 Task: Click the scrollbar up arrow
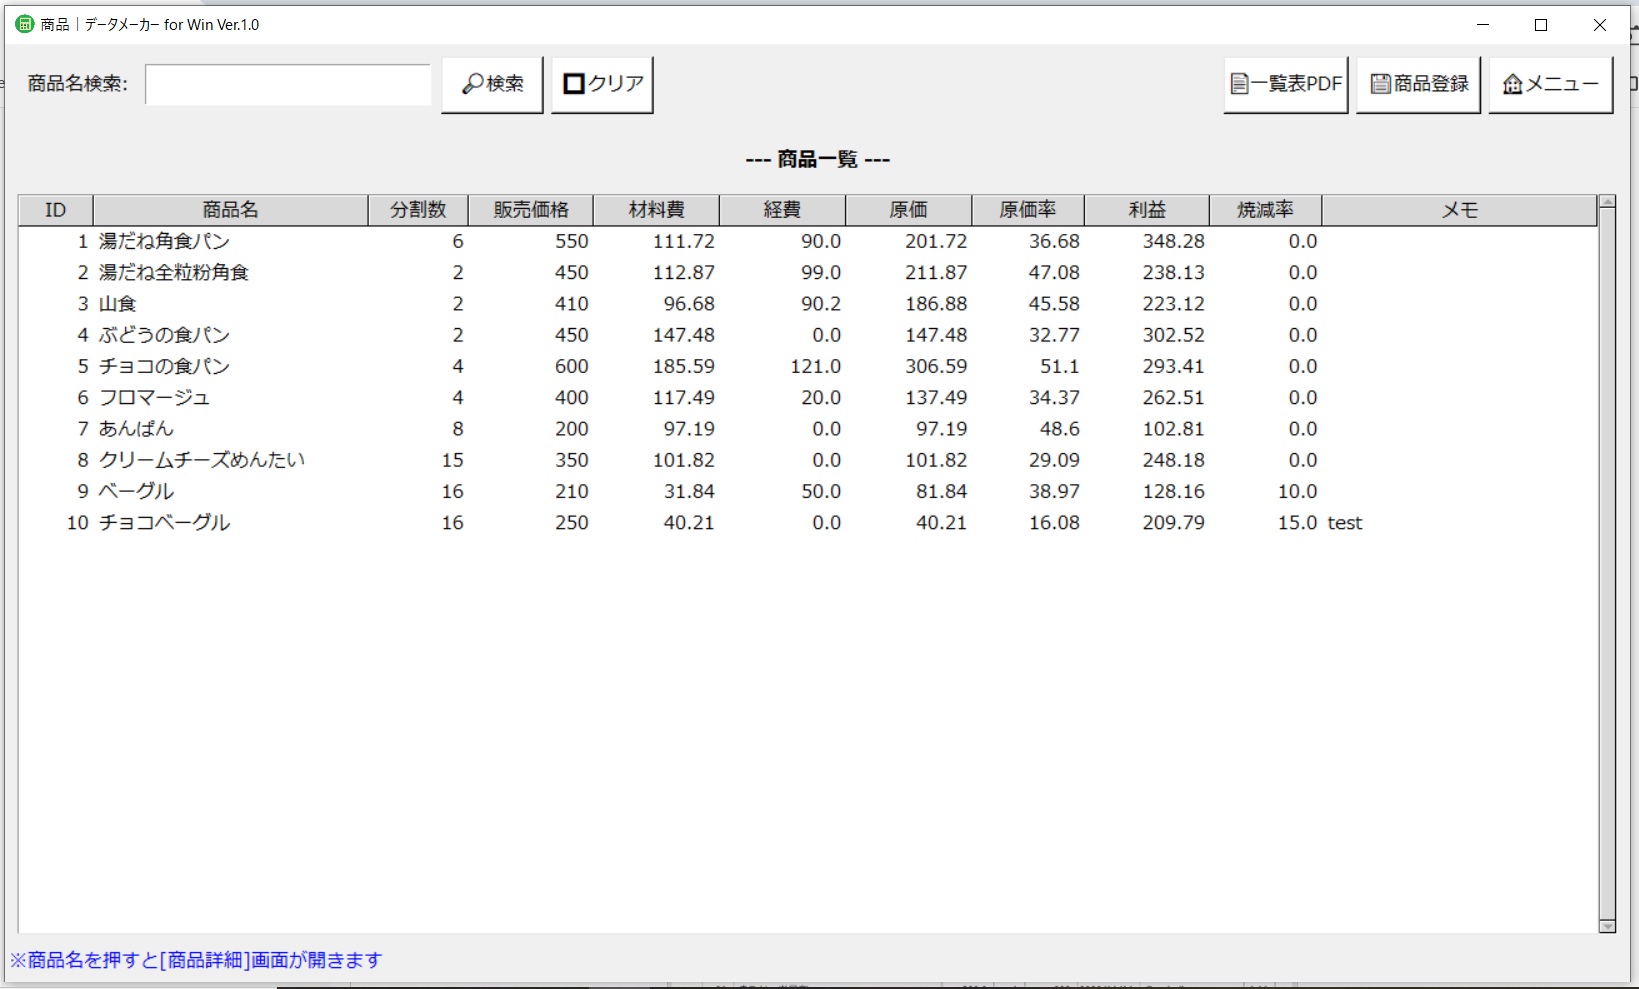pyautogui.click(x=1607, y=202)
